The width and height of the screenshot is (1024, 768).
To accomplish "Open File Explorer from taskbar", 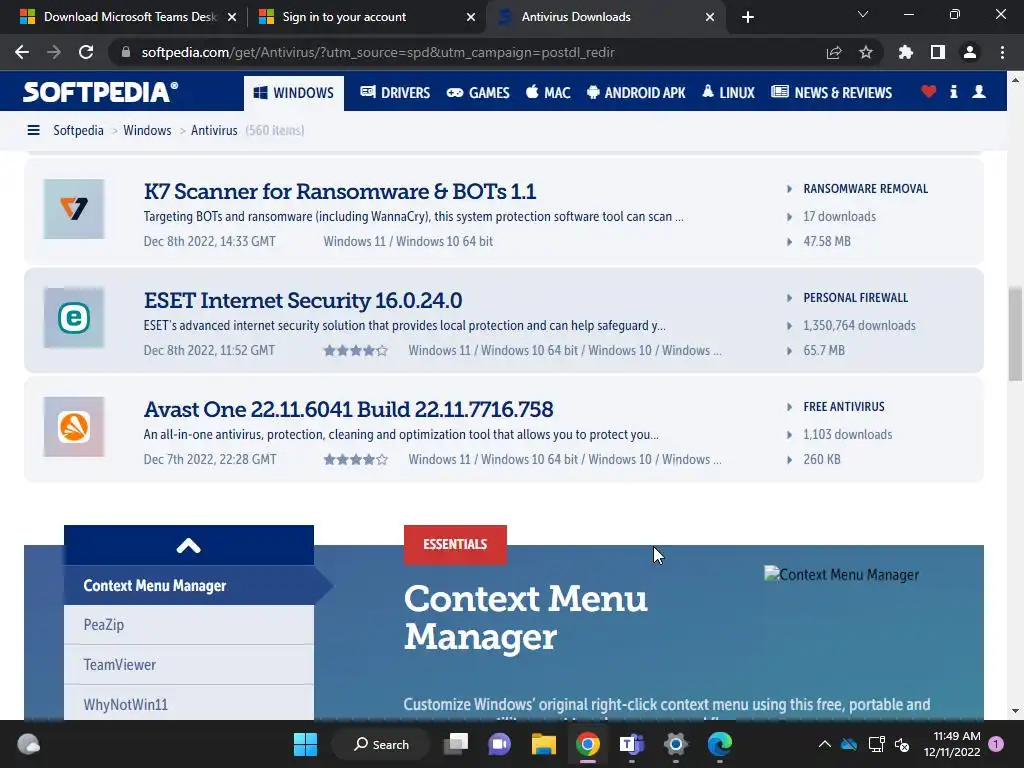I will pyautogui.click(x=543, y=744).
